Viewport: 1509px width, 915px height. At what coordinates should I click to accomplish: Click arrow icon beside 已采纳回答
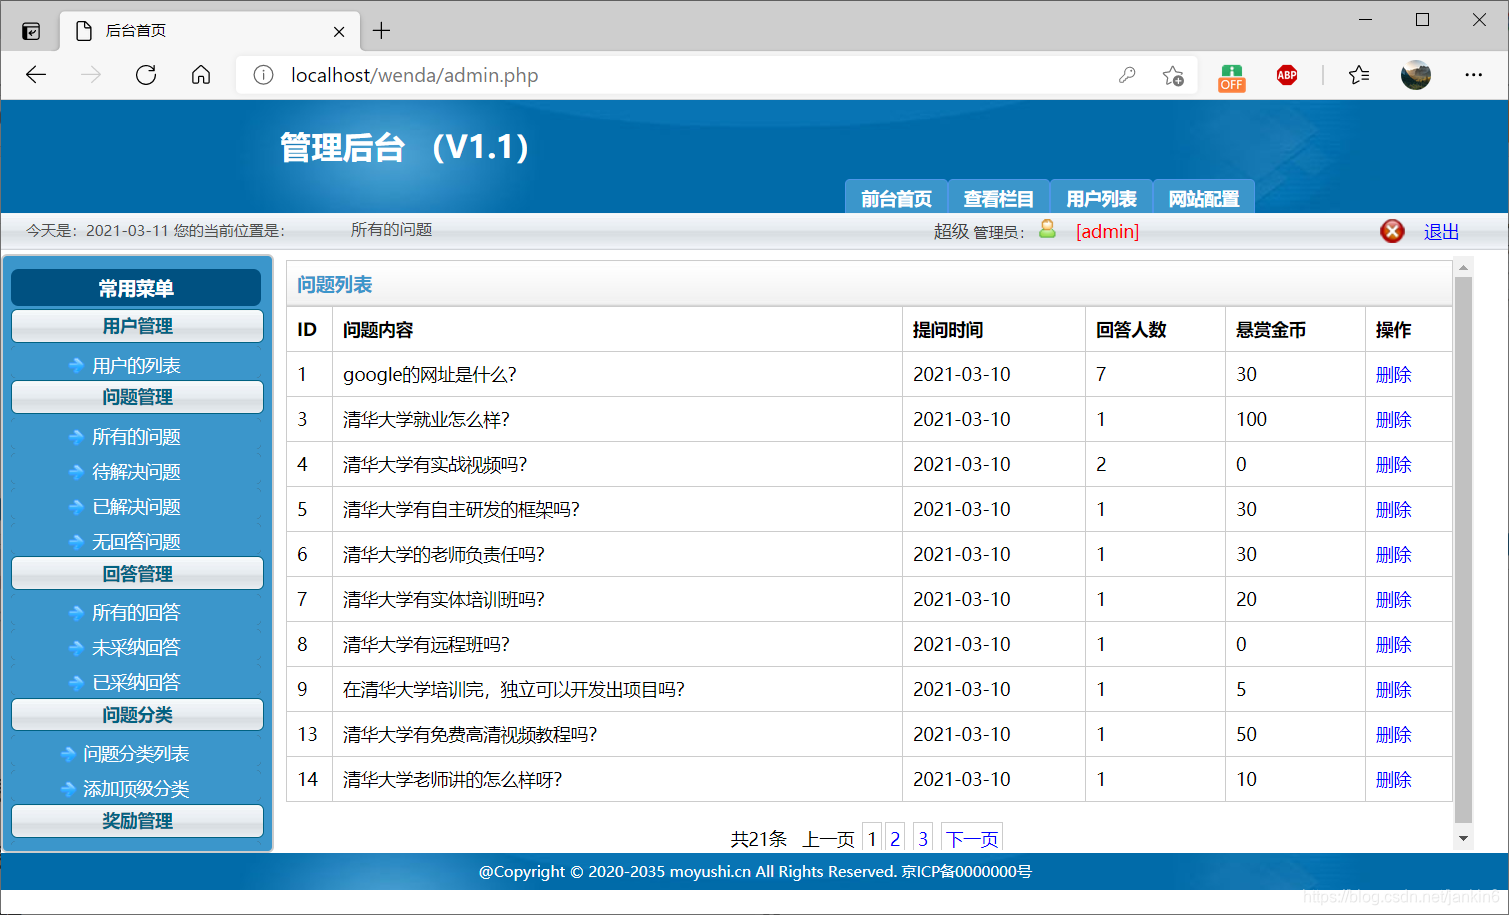[76, 683]
